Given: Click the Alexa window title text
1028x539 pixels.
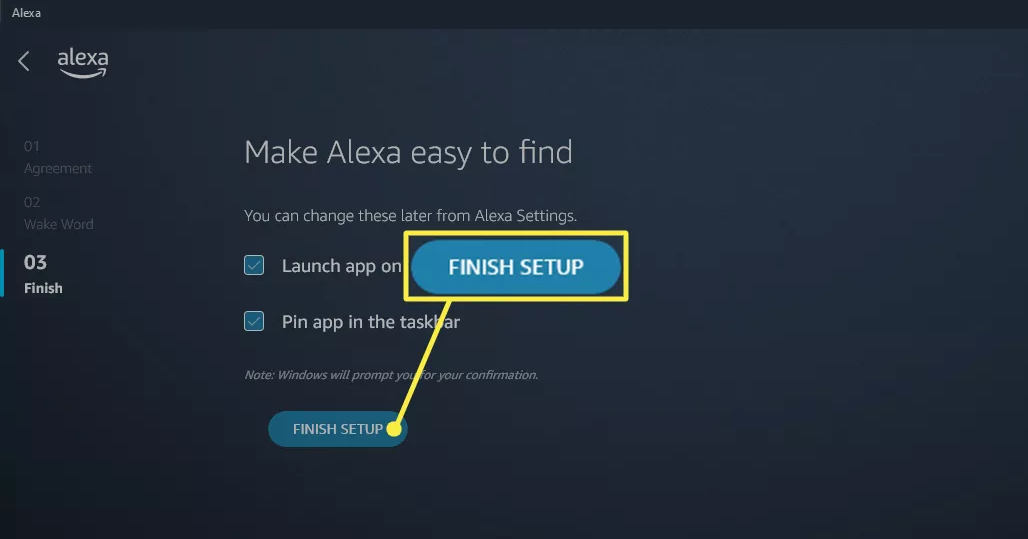Looking at the screenshot, I should 26,12.
